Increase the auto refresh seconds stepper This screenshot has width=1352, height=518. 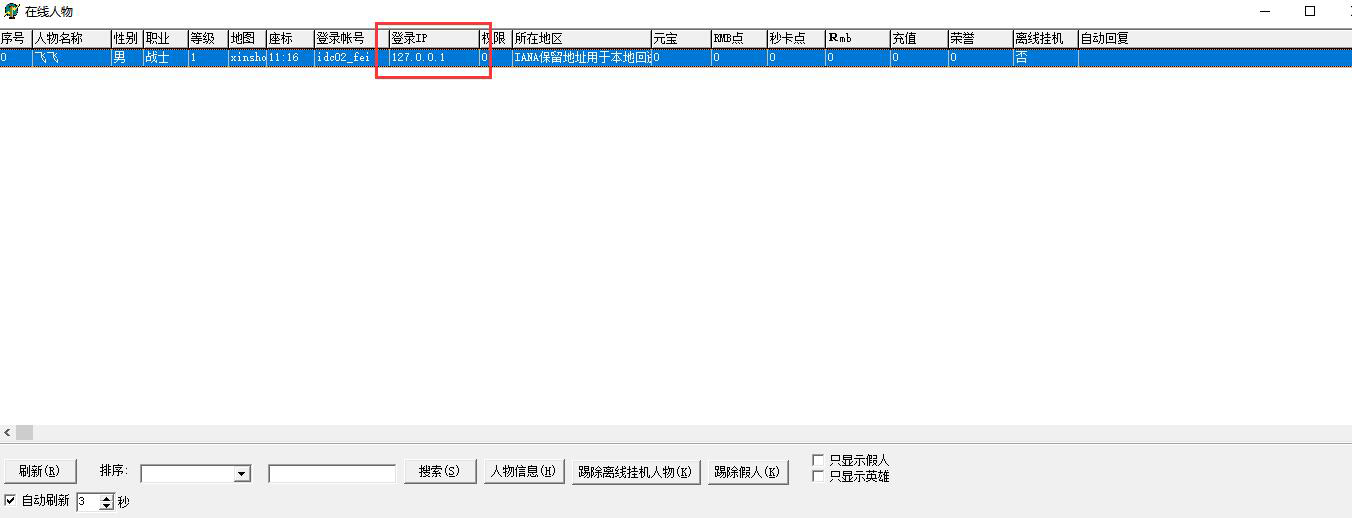pyautogui.click(x=106, y=497)
